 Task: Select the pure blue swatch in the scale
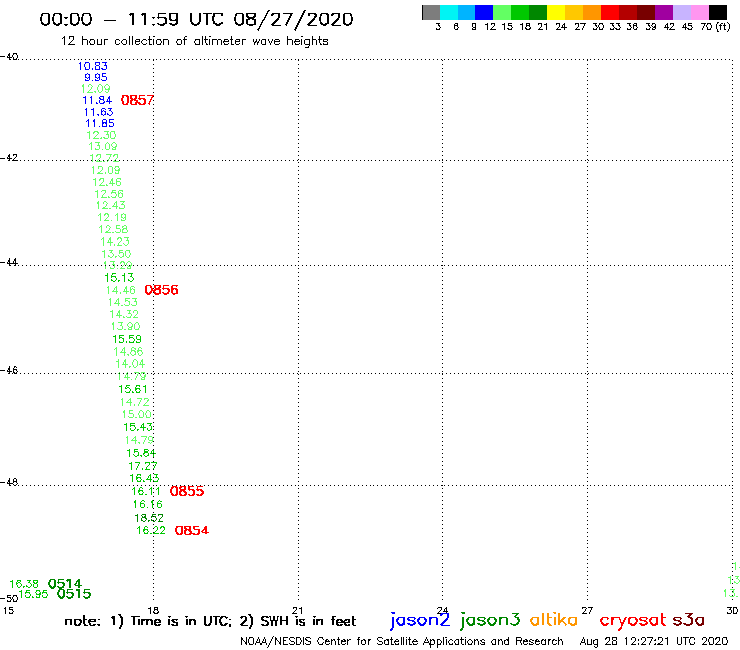pos(484,12)
